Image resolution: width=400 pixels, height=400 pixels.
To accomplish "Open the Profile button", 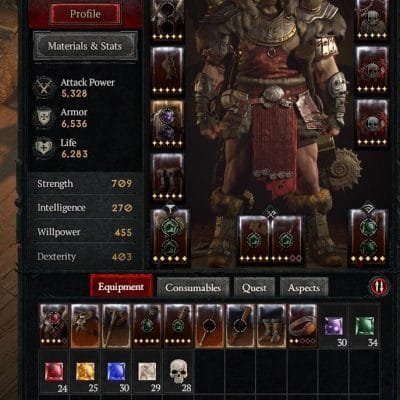I will pos(85,14).
